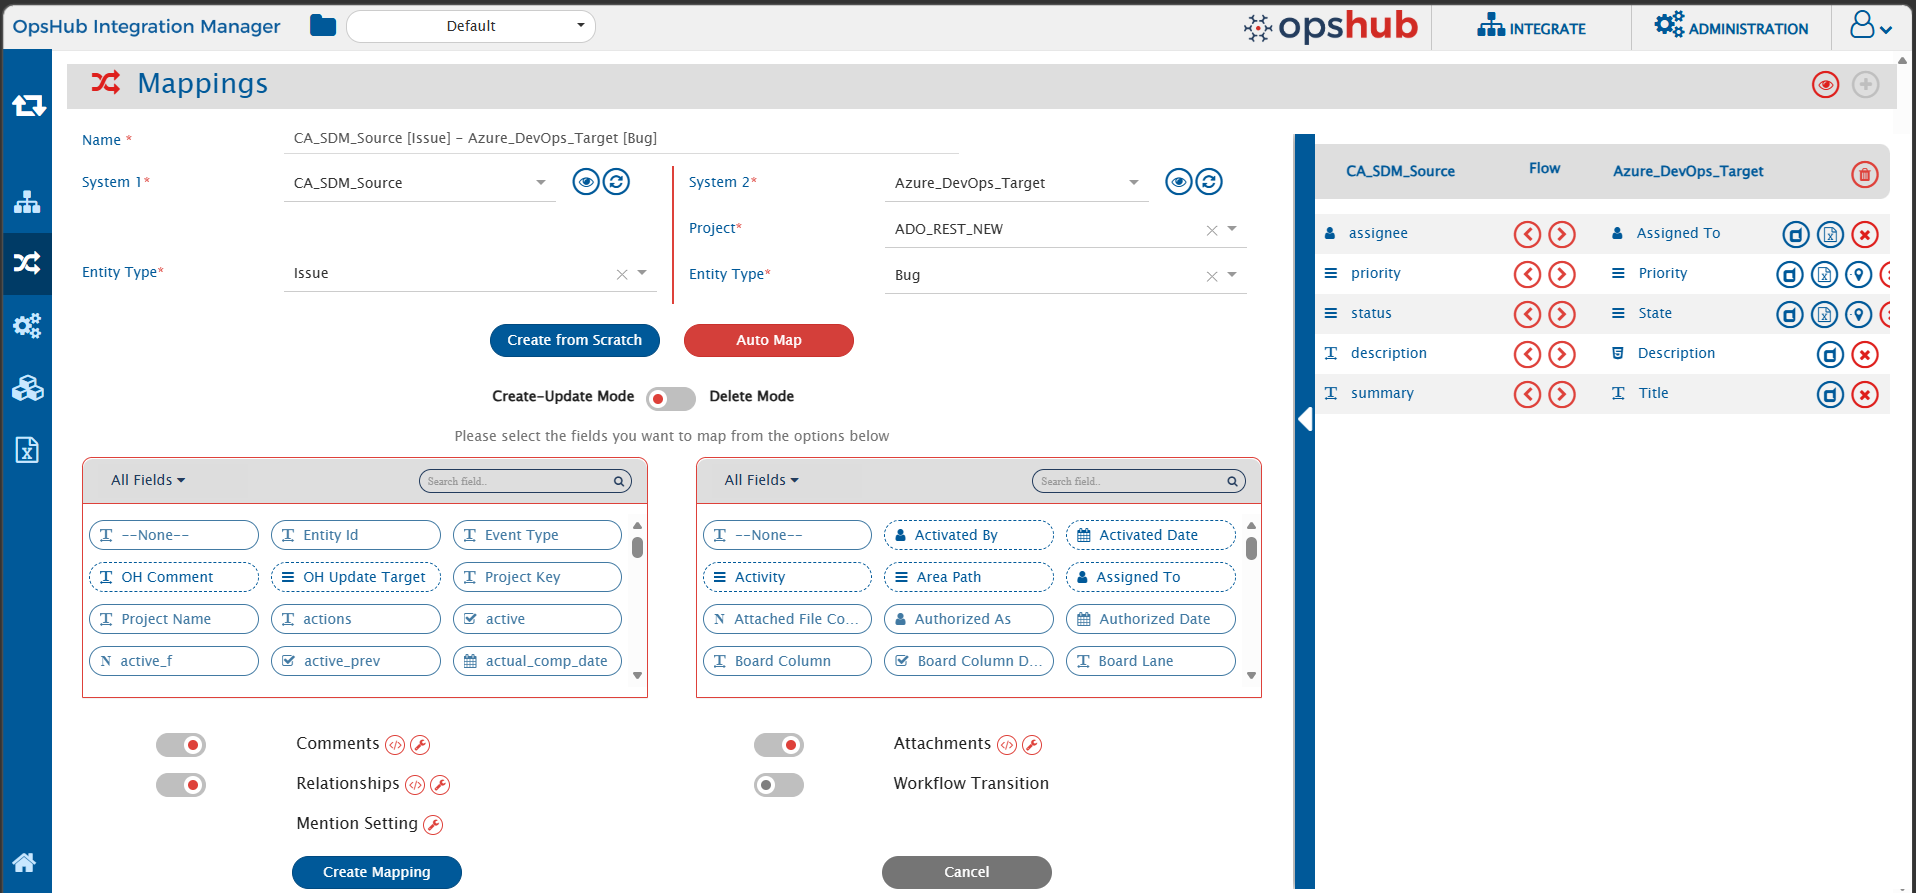Open the Mention Setting wrench icon
The image size is (1916, 893).
pyautogui.click(x=433, y=825)
